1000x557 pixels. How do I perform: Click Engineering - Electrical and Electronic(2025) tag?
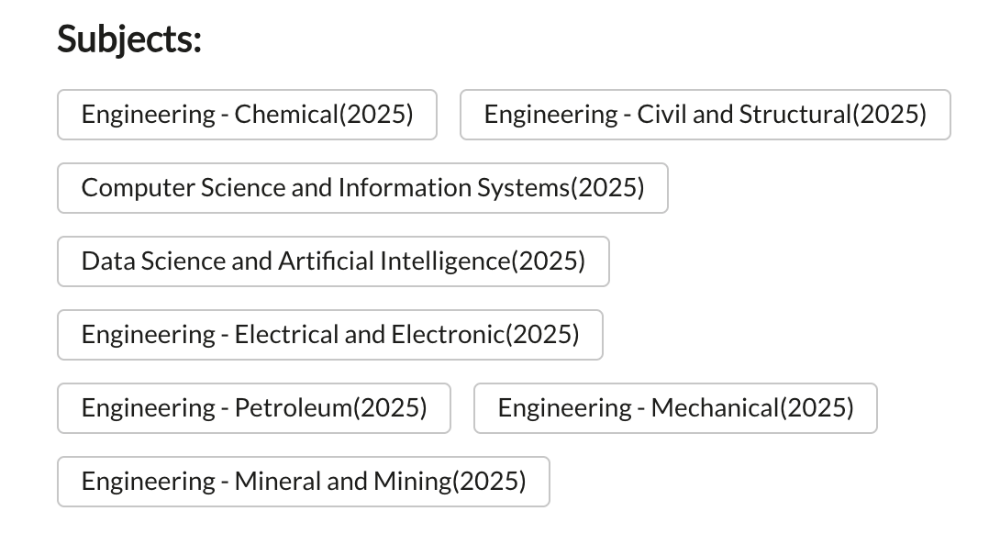(x=330, y=334)
